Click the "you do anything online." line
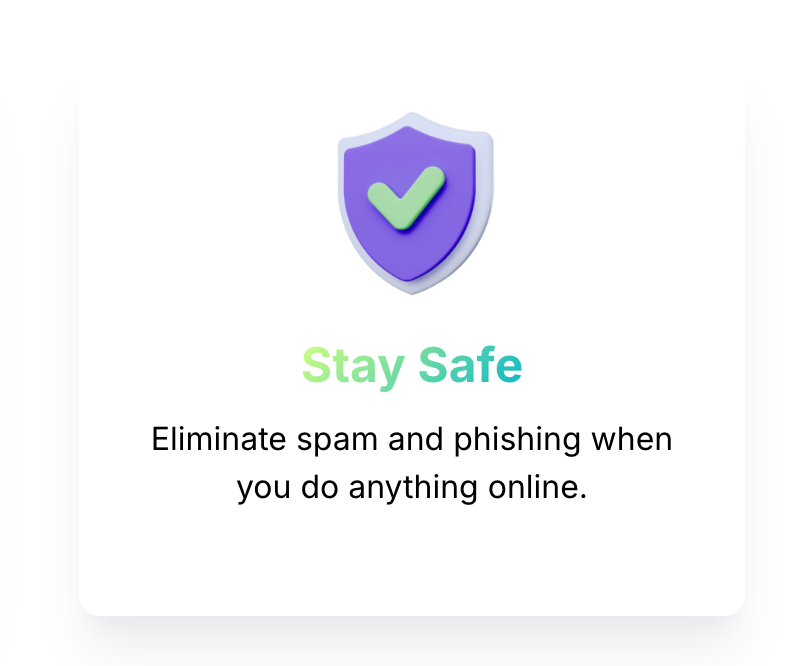Viewport: 786px width, 666px height. pos(412,488)
